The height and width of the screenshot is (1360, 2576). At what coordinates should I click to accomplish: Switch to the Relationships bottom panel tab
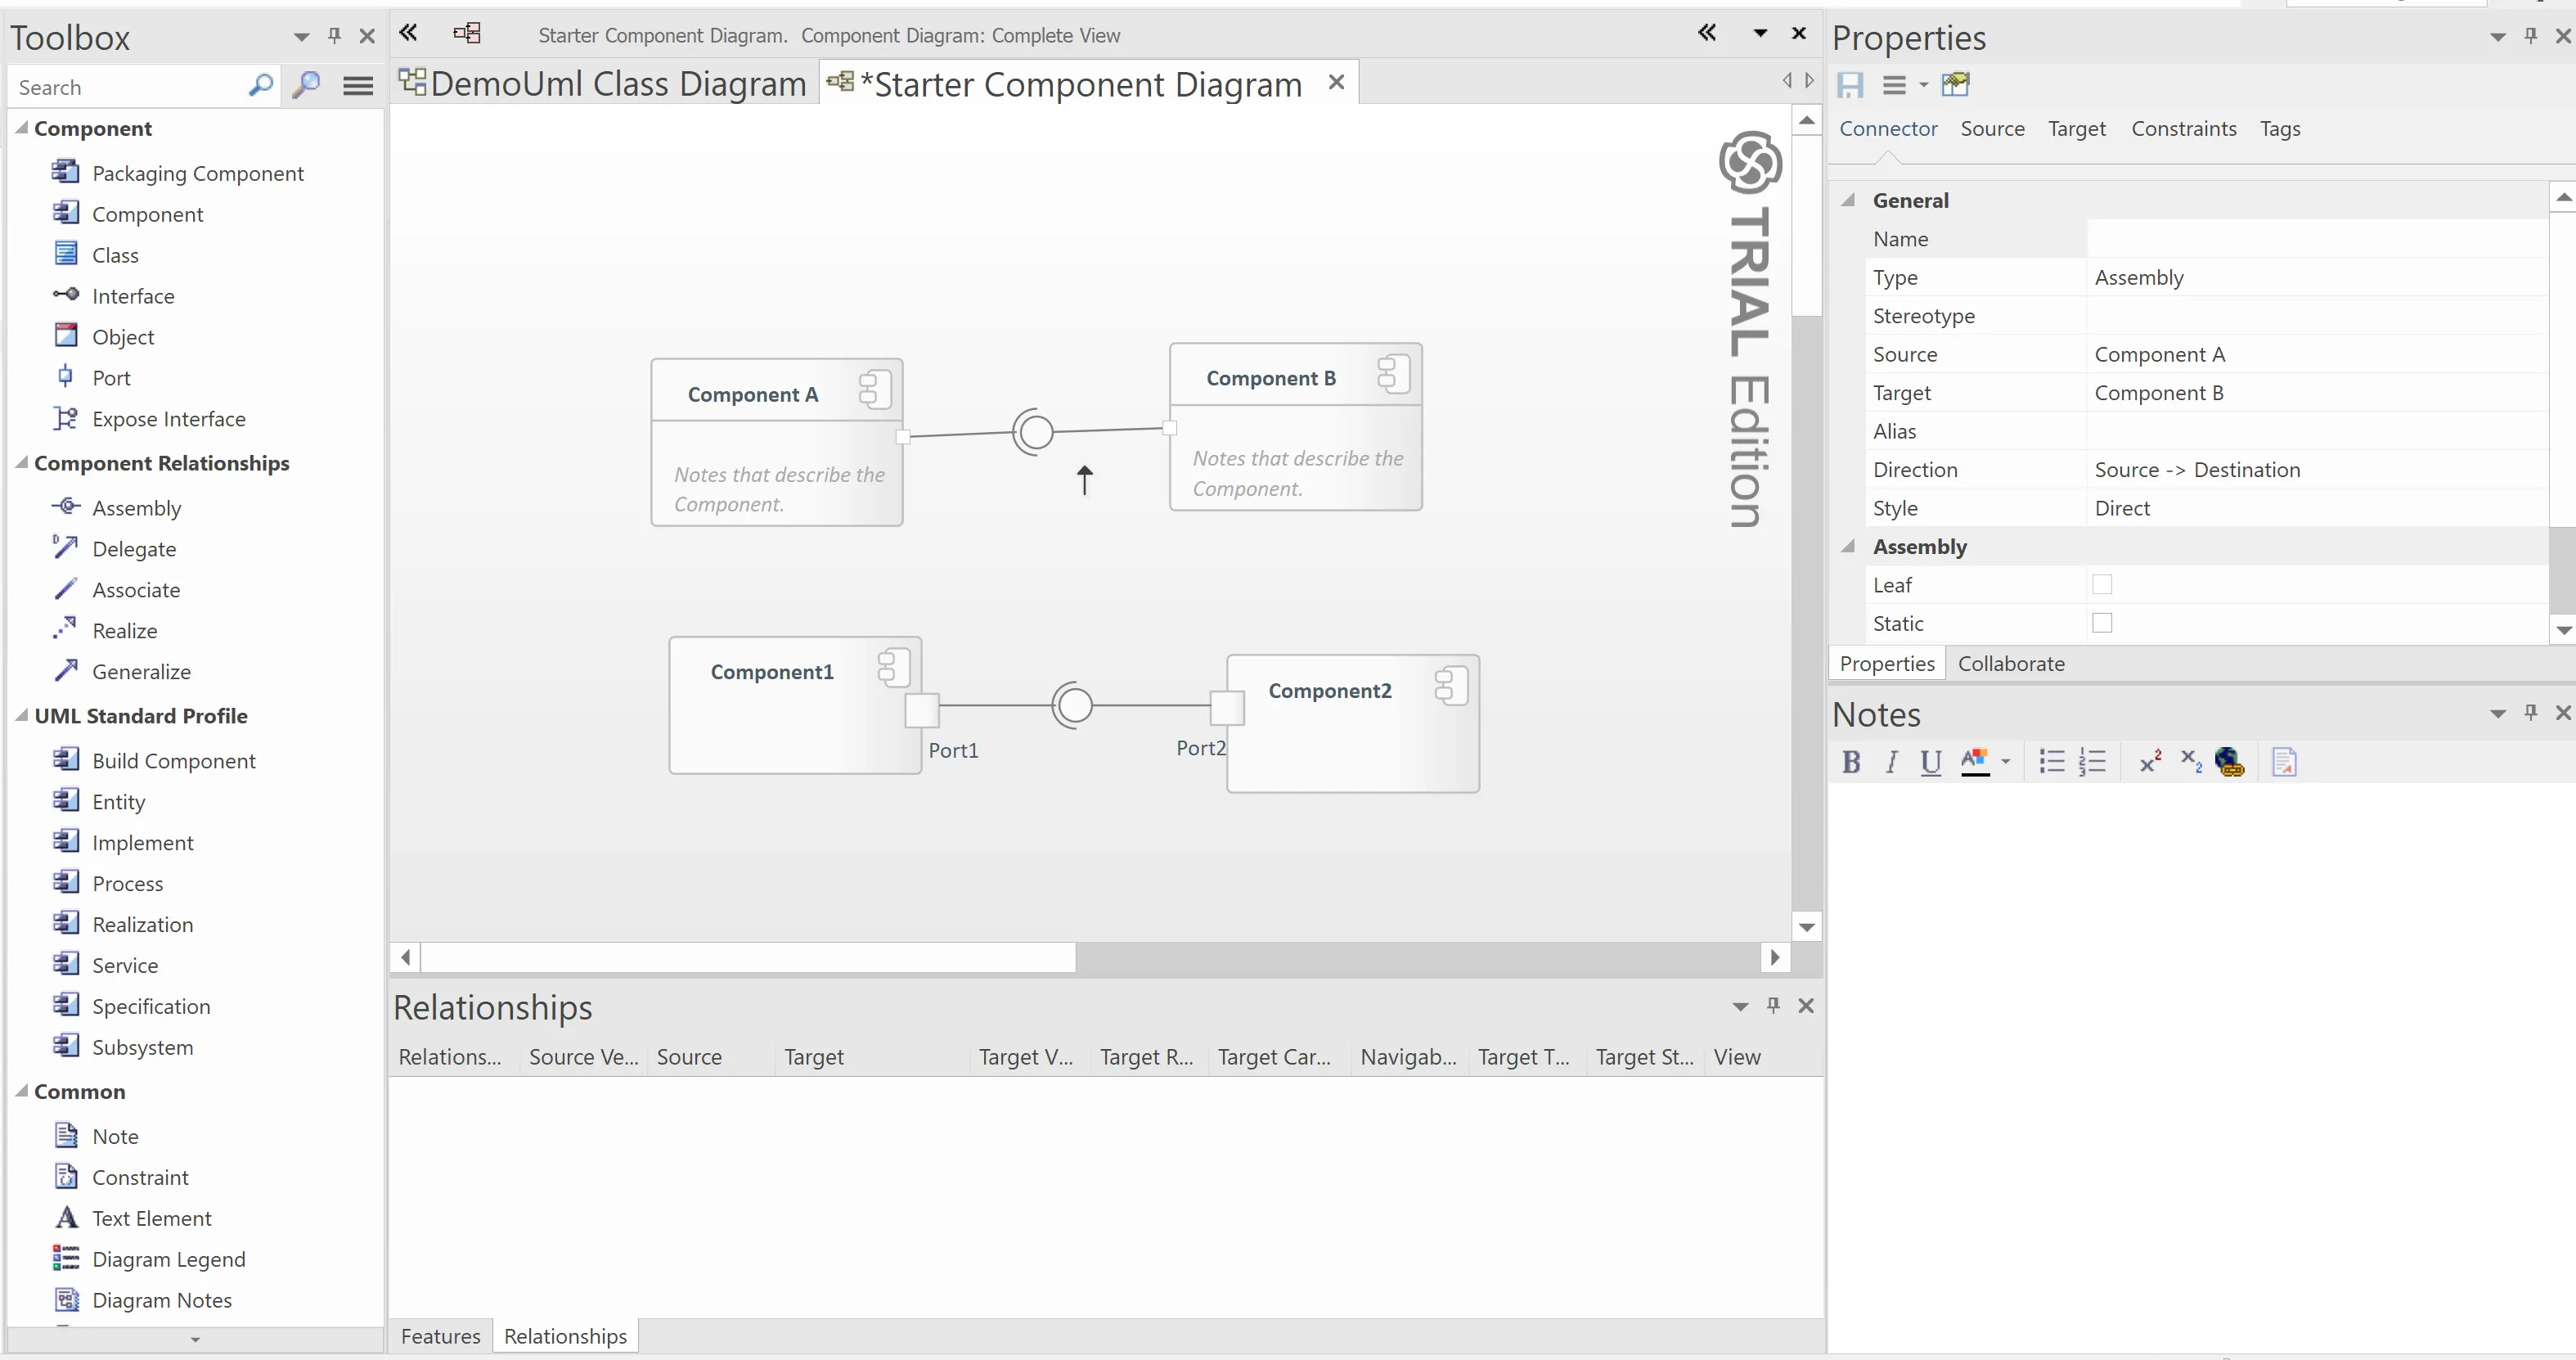[x=564, y=1336]
